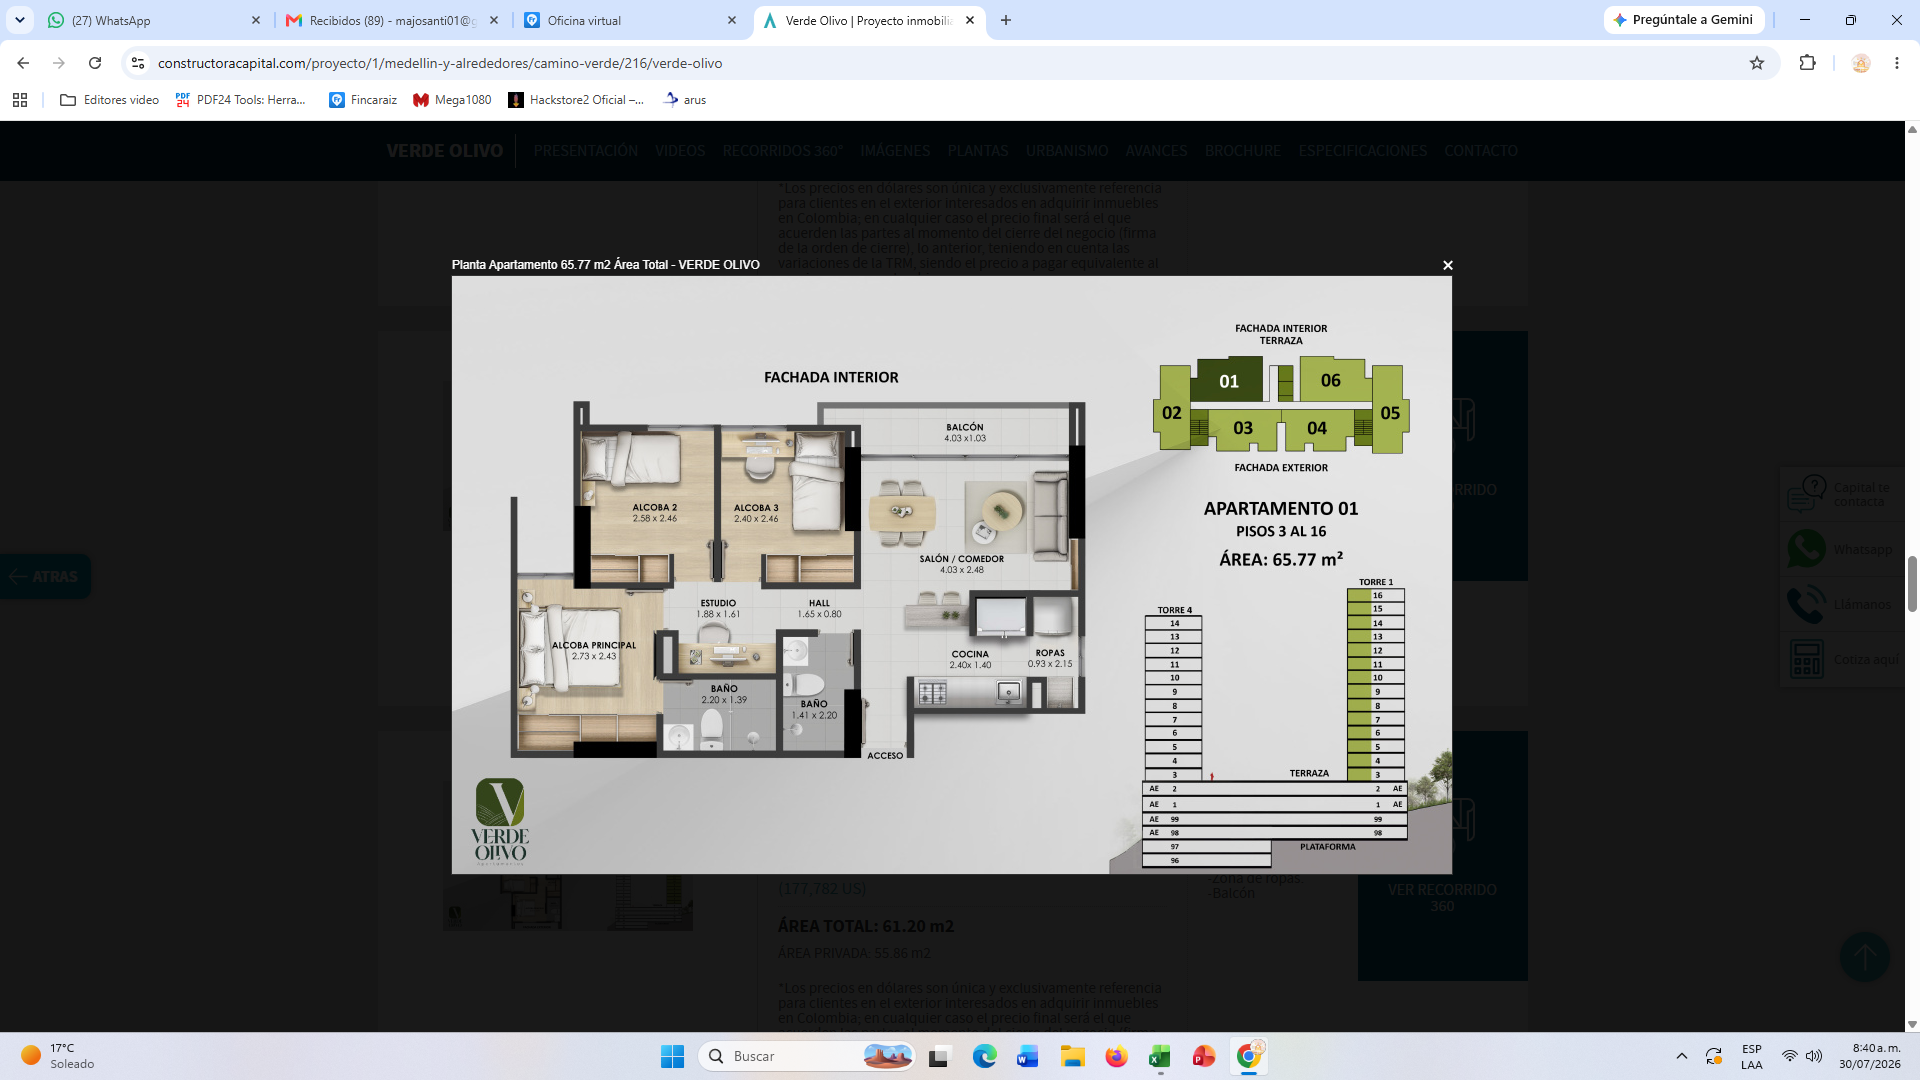1920x1080 pixels.
Task: Open the Chrome profile avatar
Action: pos(1861,63)
